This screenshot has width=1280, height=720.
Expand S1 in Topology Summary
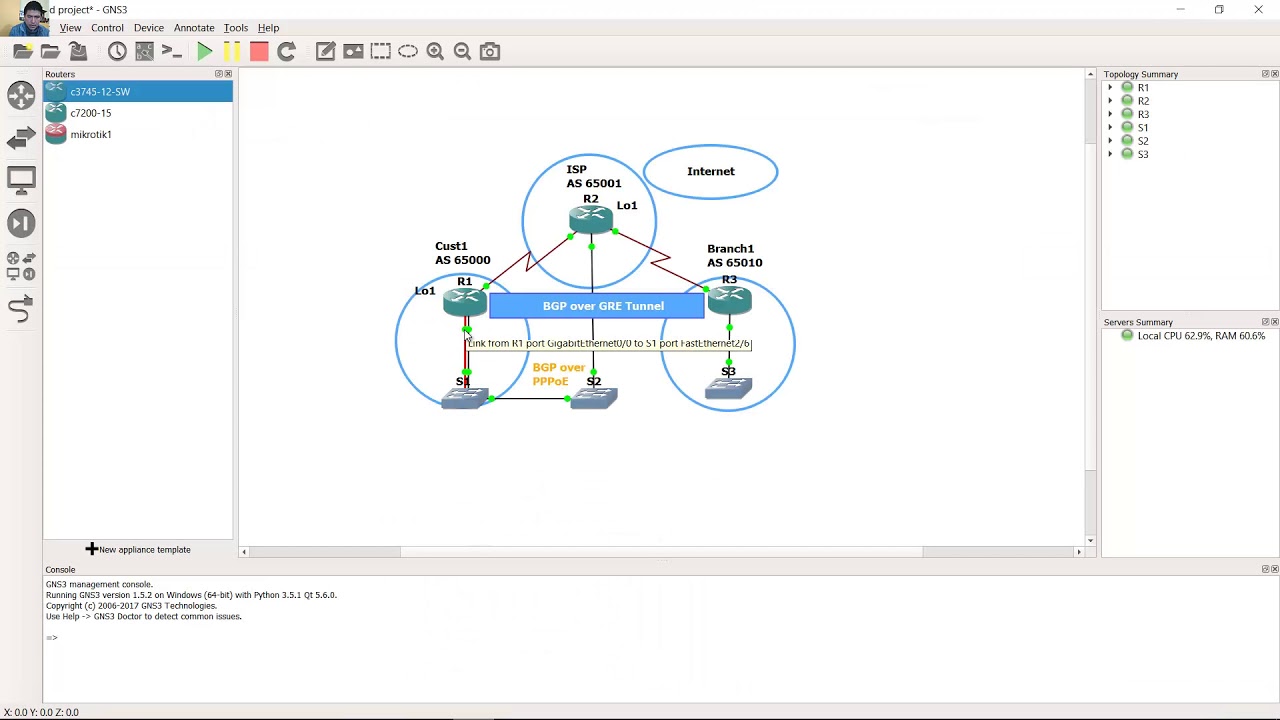(x=1110, y=128)
